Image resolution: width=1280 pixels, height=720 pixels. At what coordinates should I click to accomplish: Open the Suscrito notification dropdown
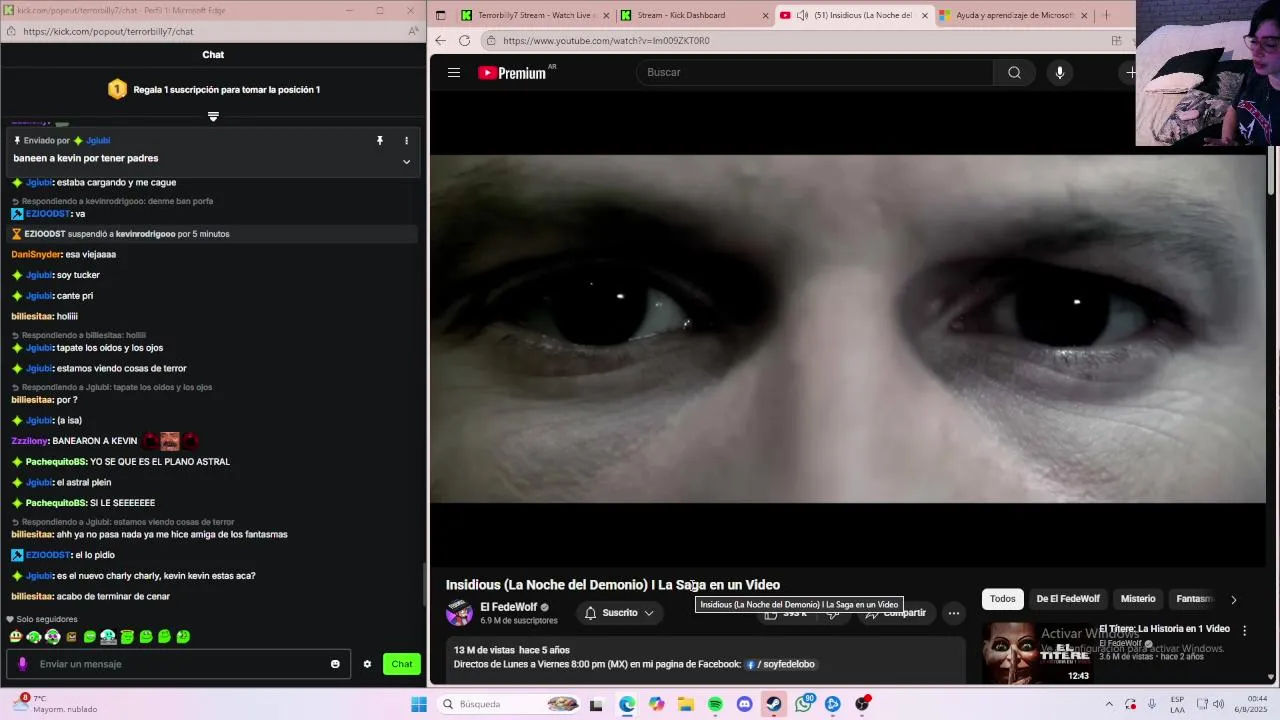[x=619, y=613]
